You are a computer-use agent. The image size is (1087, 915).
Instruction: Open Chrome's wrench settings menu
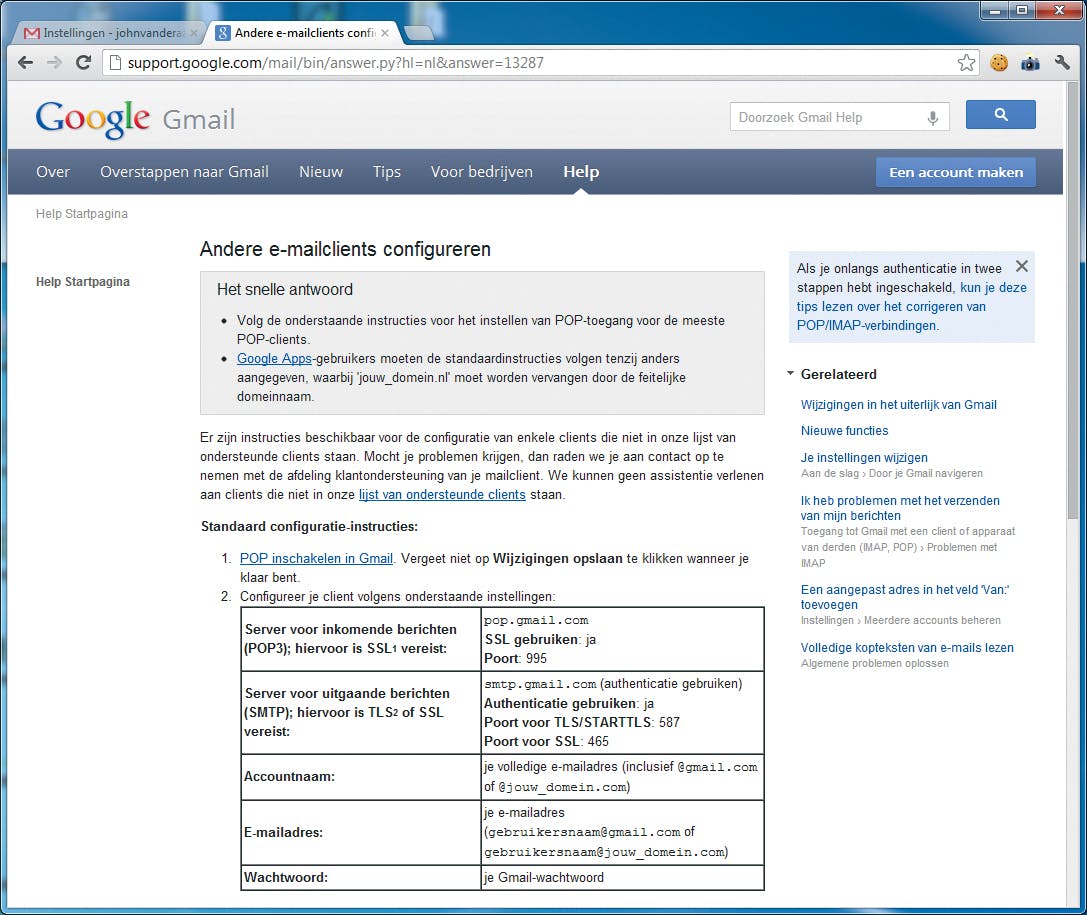coord(1062,63)
